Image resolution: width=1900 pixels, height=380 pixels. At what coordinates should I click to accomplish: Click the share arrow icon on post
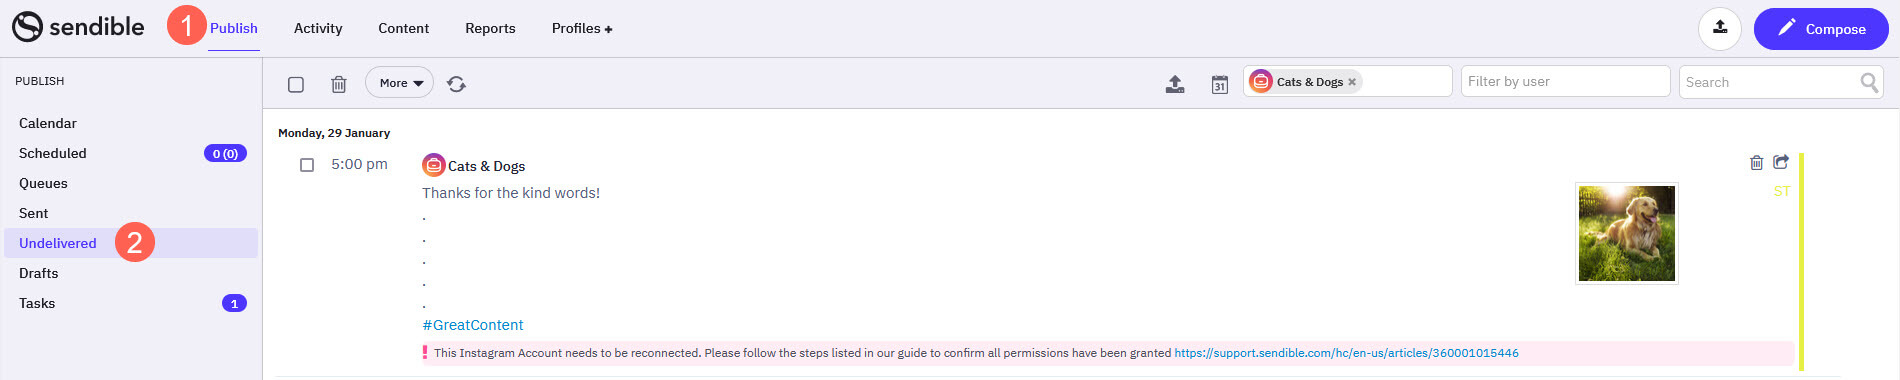pos(1780,162)
